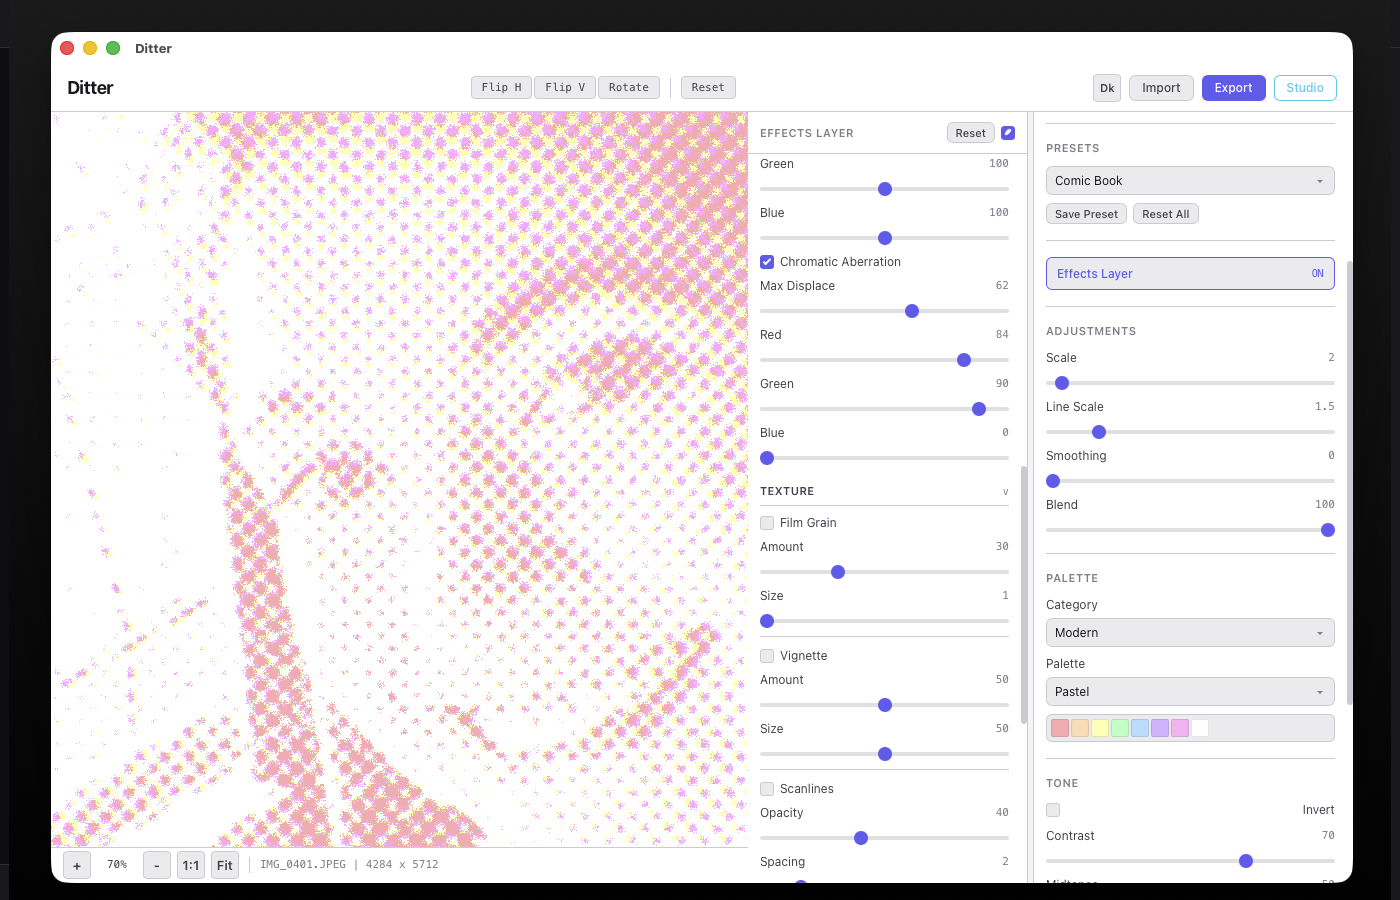
Task: Zoom out using the minus icon
Action: (156, 864)
